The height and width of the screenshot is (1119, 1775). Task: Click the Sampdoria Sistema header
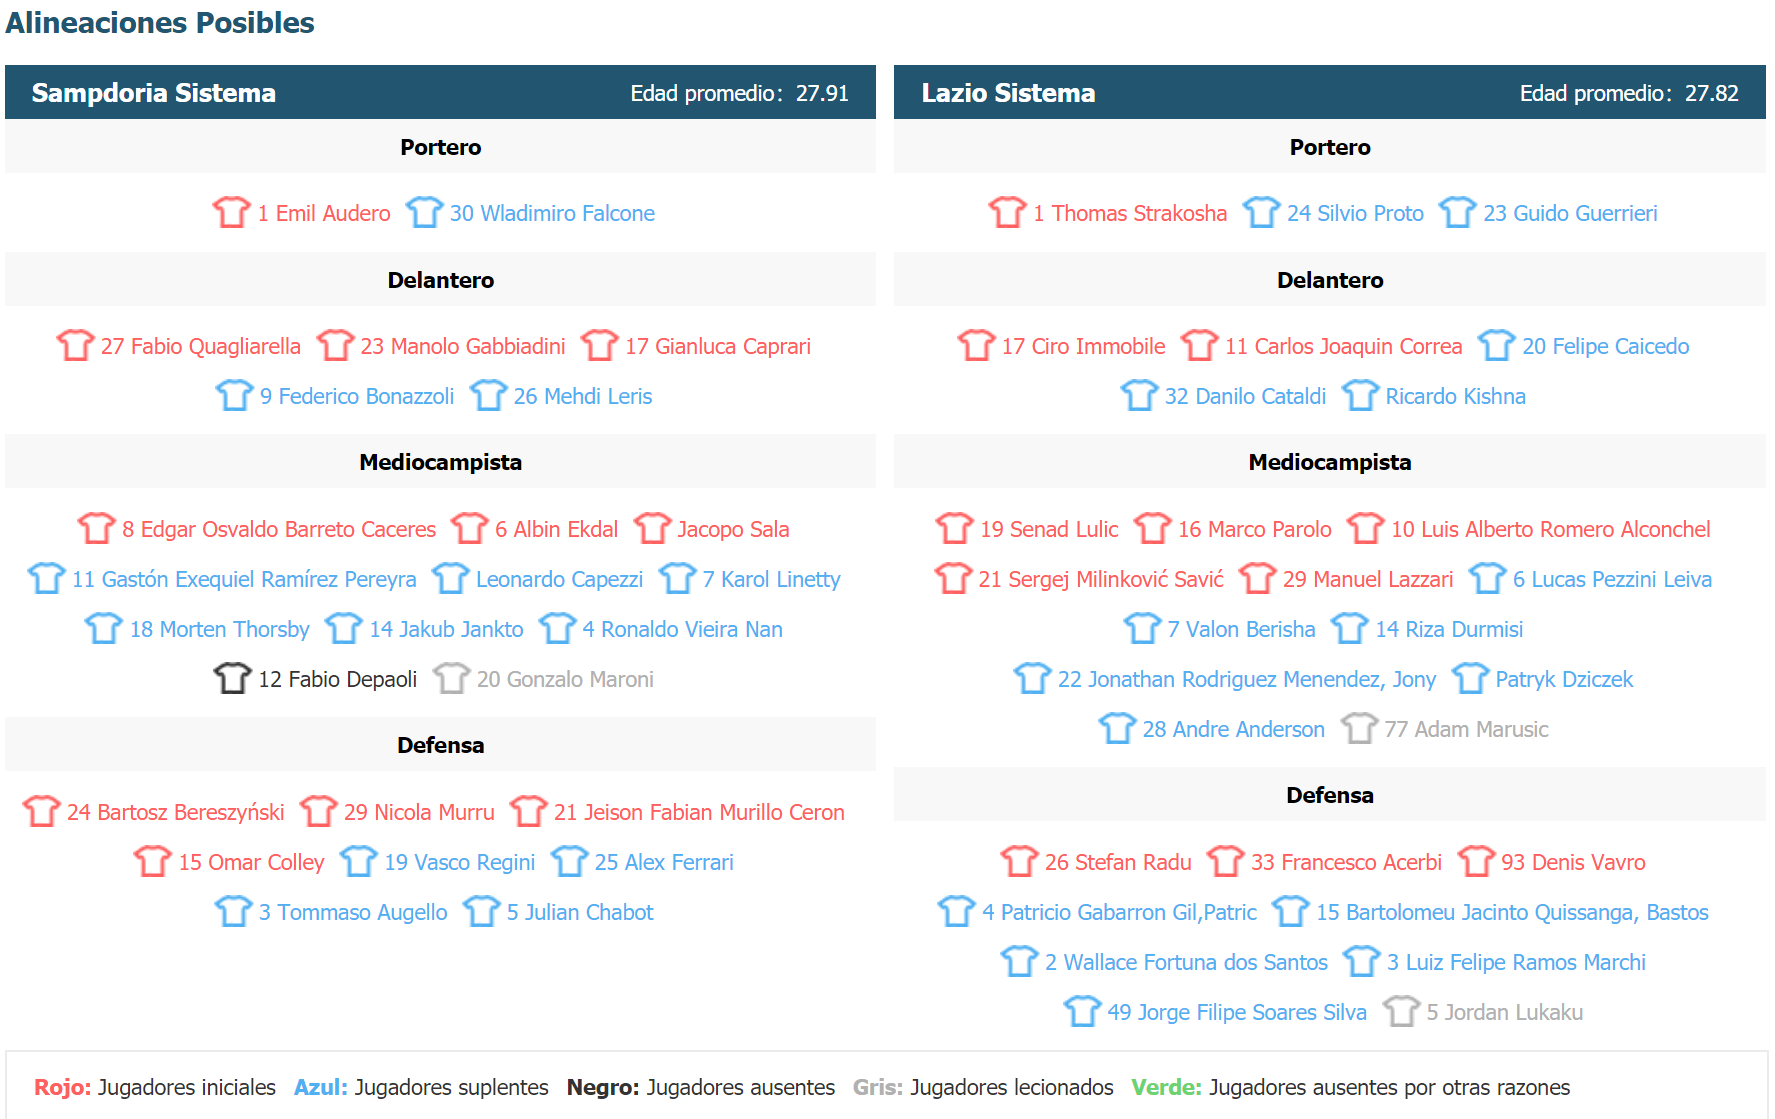pos(153,93)
